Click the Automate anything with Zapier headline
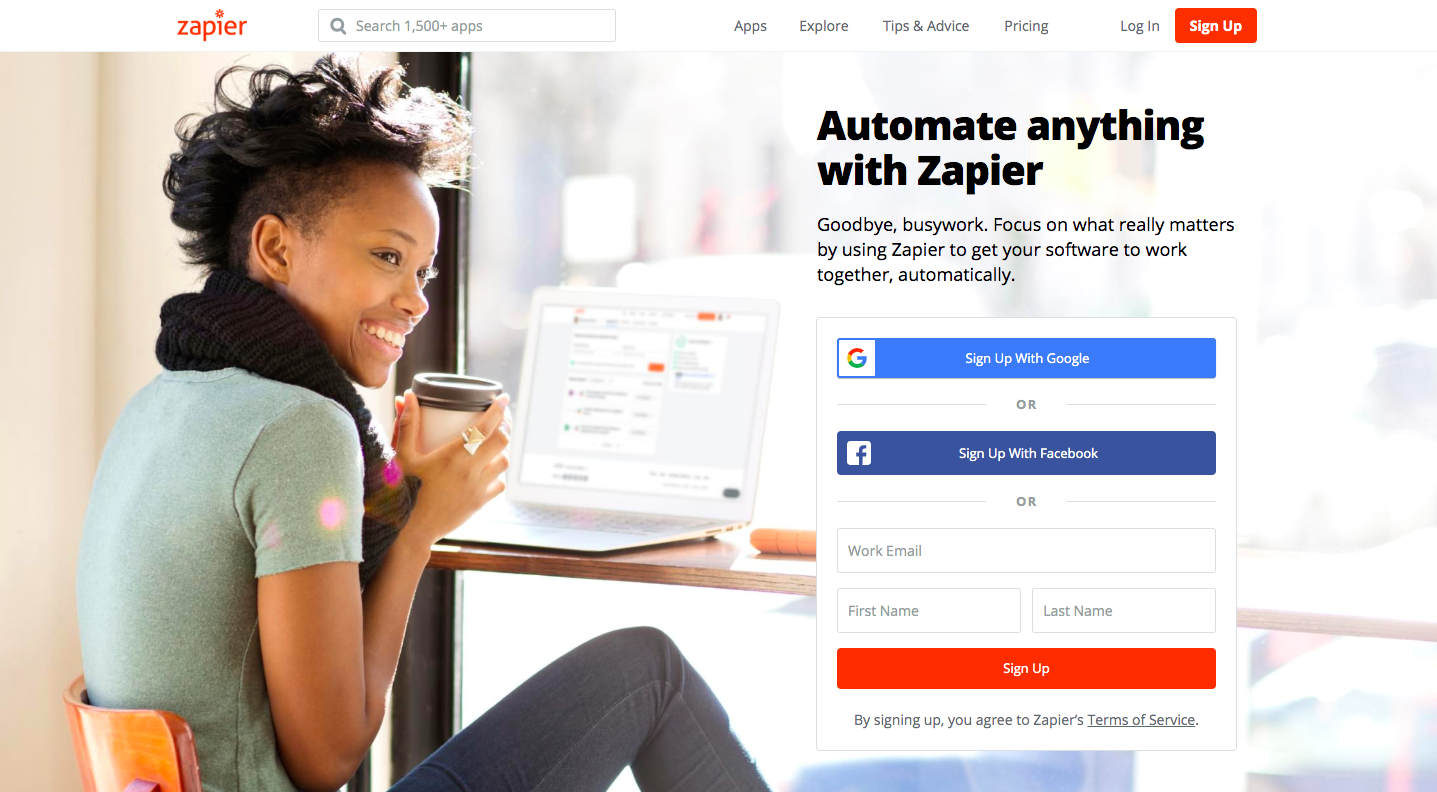The image size is (1437, 792). (1011, 148)
